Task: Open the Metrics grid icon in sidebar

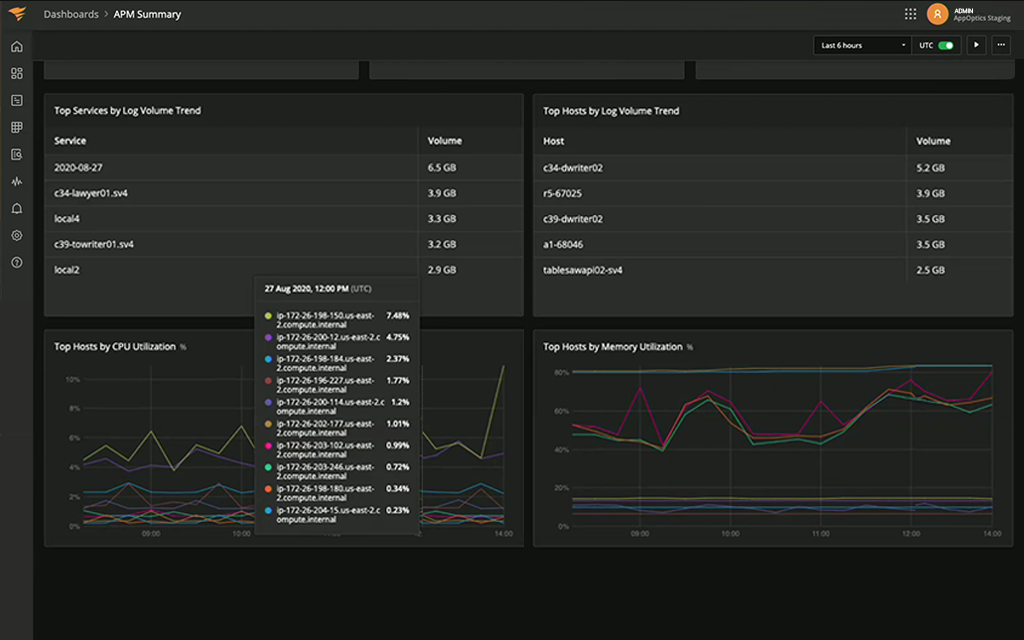Action: (15, 127)
